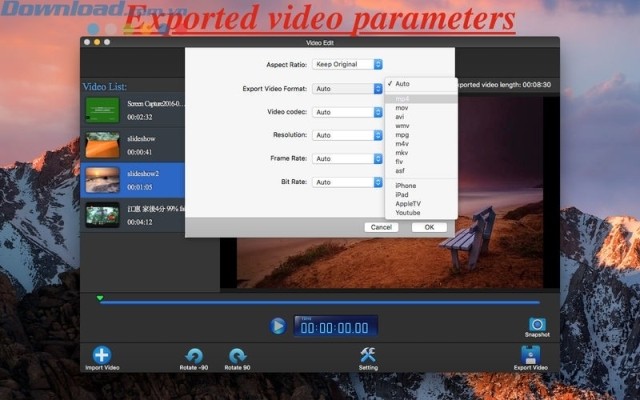
Task: Choose m4v from the format list
Action: coord(421,144)
